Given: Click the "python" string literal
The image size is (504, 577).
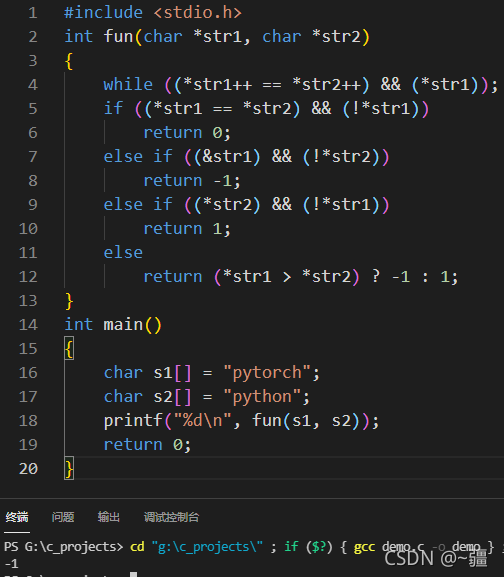Looking at the screenshot, I should [x=262, y=397].
